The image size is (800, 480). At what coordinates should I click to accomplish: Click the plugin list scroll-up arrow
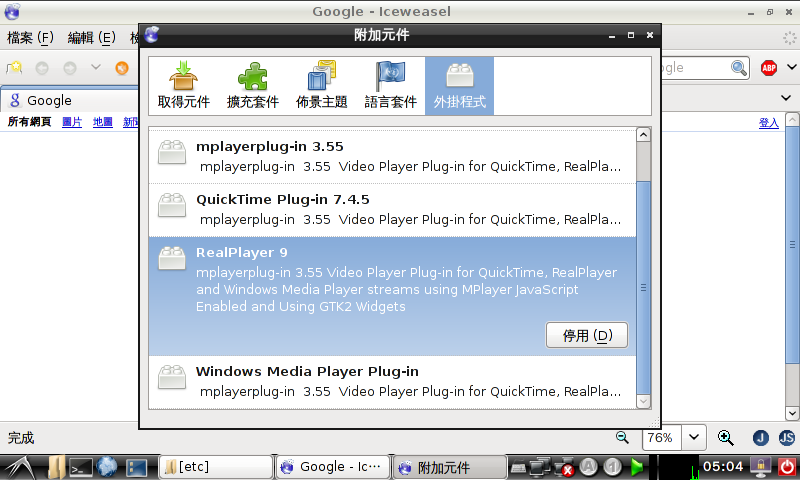pos(643,135)
